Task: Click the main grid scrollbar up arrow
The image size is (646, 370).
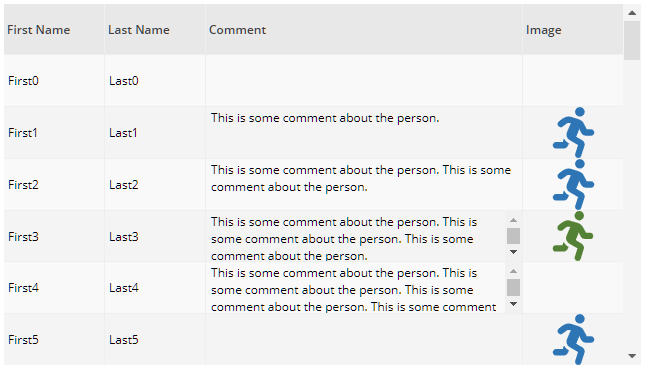Action: click(632, 13)
